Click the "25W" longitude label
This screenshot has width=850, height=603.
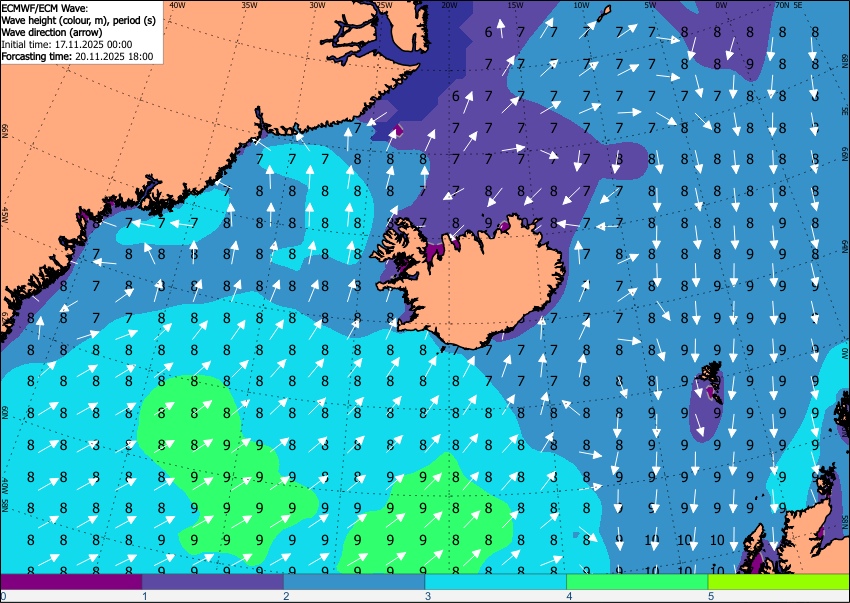click(x=384, y=5)
